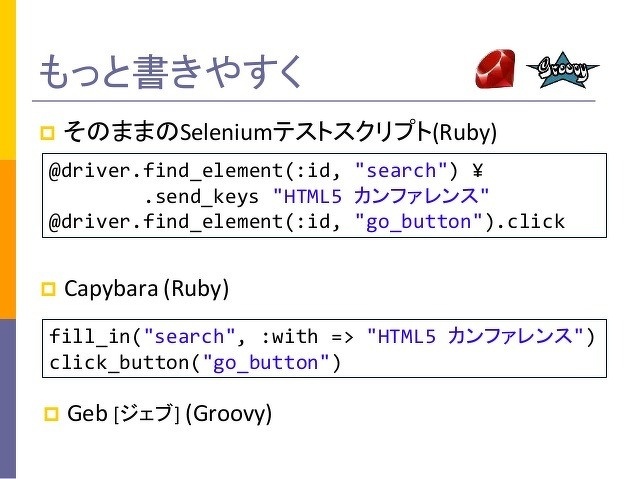Viewport: 638px width, 479px height.
Task: Click the Geb [ジェブ] (Groovy) heading text
Action: (169, 413)
